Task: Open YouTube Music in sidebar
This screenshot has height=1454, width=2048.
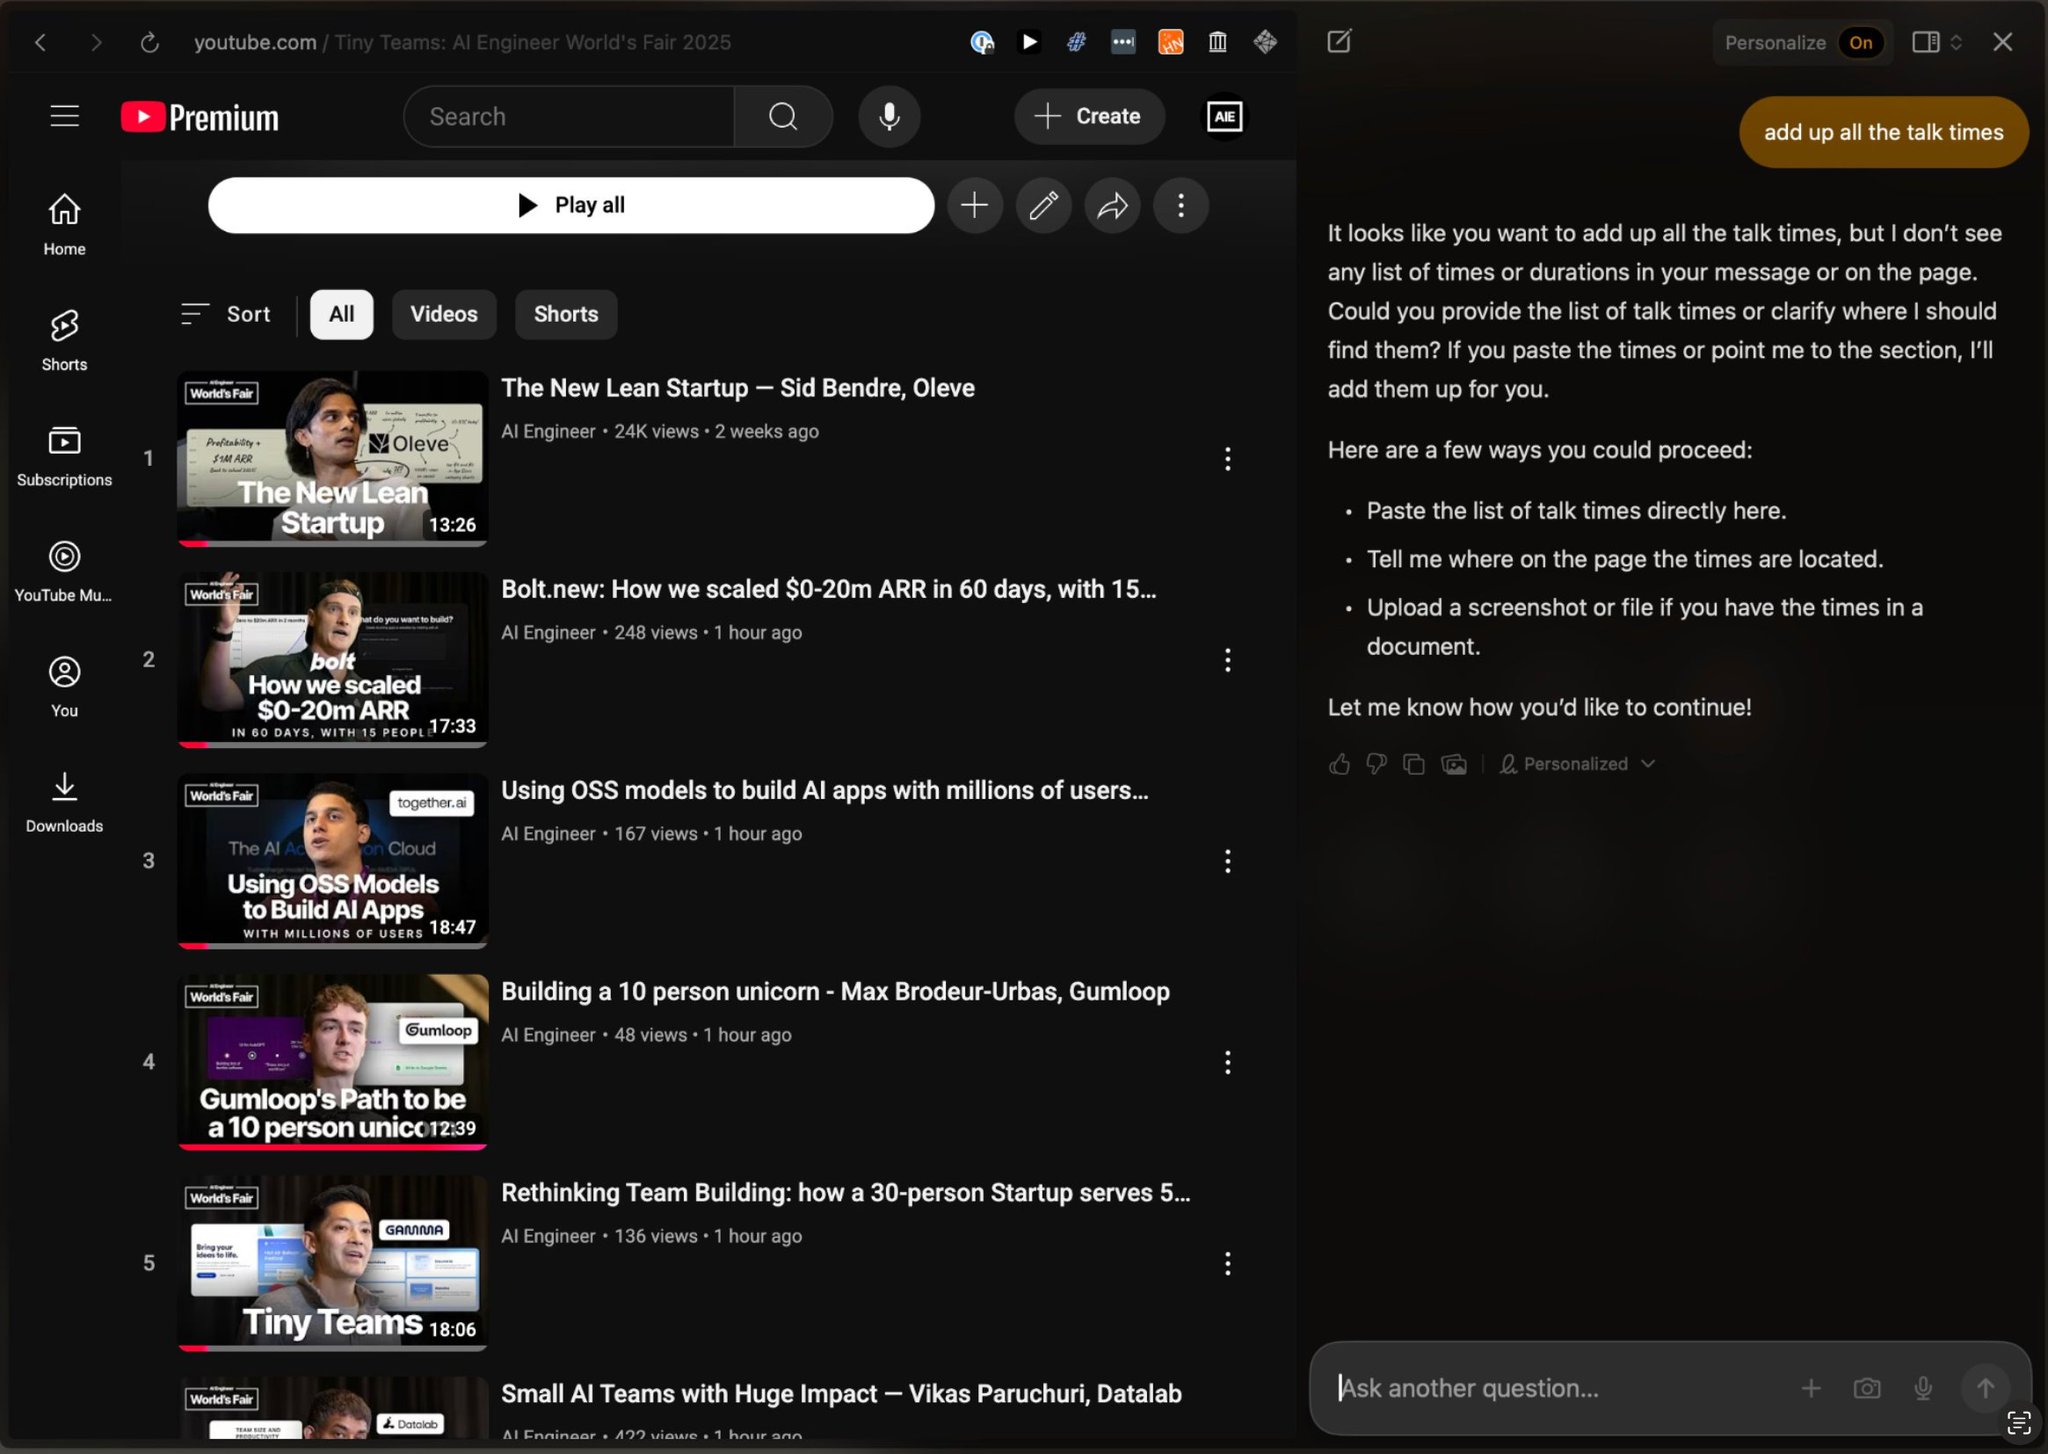Action: [65, 570]
